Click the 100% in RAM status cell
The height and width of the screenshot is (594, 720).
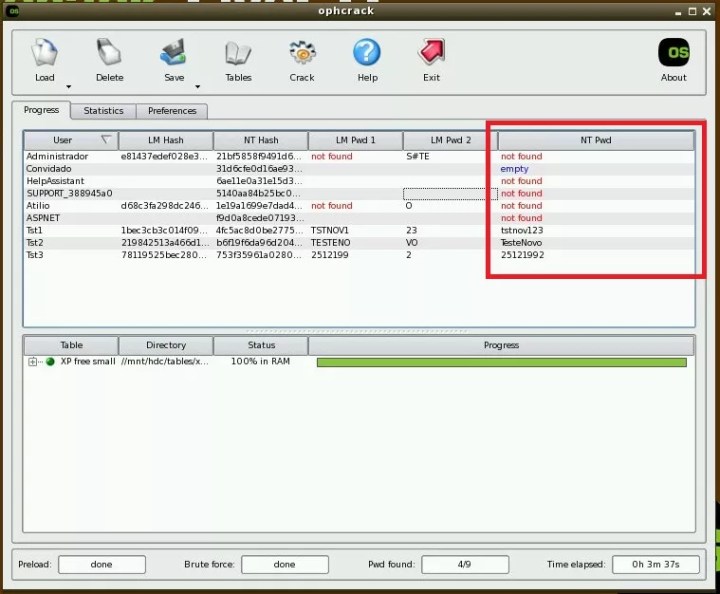(x=260, y=362)
